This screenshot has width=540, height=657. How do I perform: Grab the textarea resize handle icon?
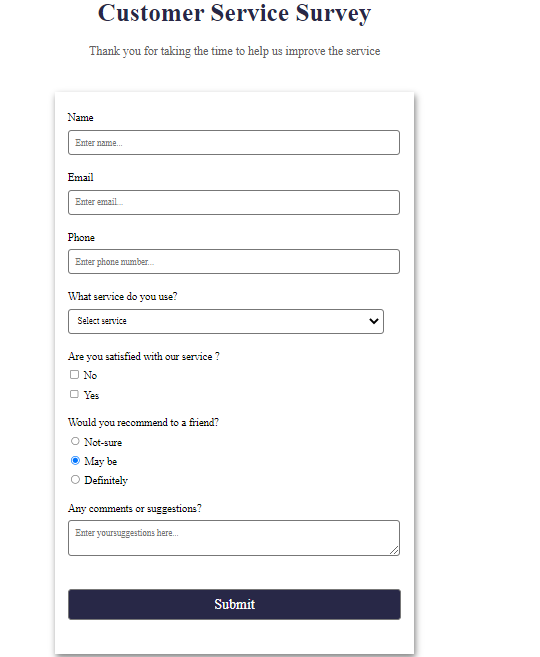pos(394,550)
